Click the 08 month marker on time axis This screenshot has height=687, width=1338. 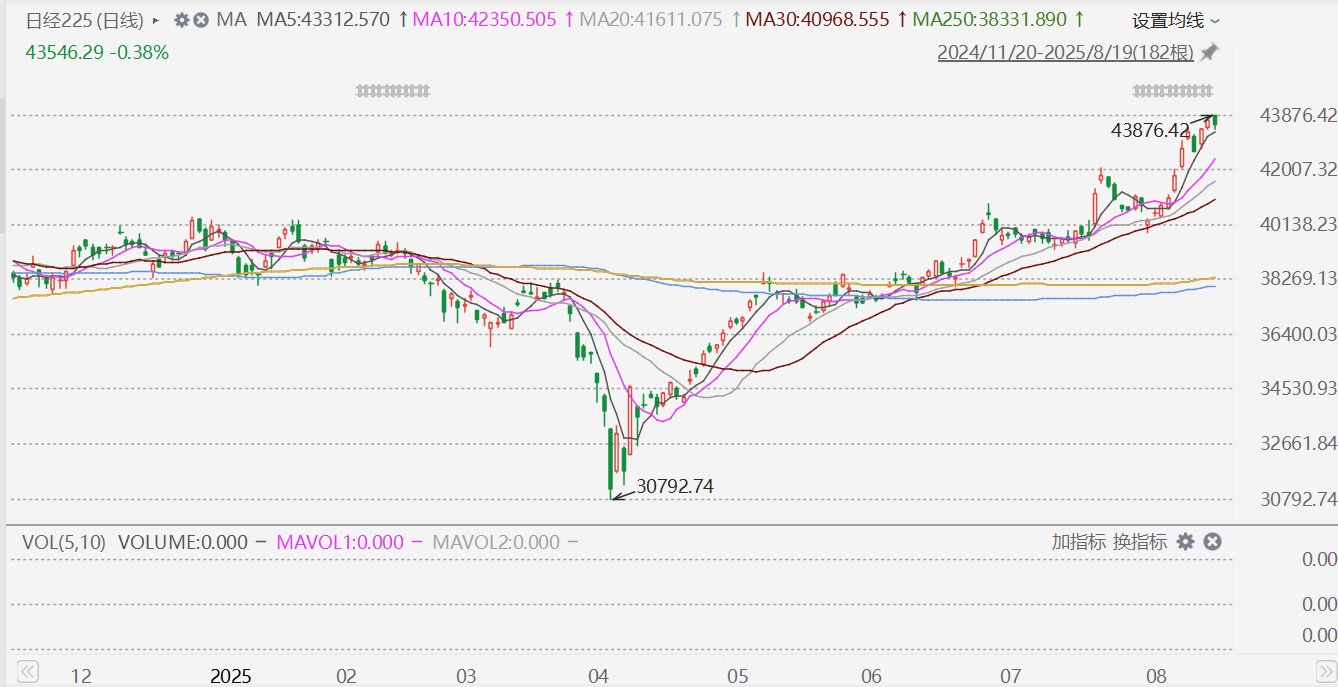click(1157, 676)
